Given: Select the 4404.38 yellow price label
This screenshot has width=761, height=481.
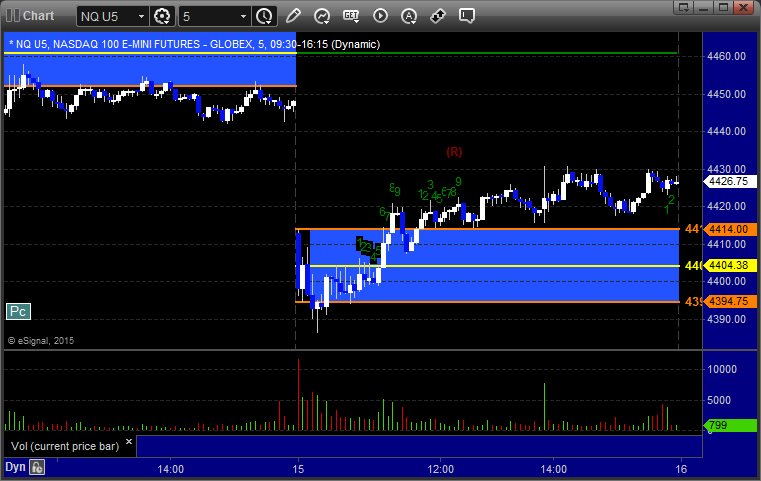Looking at the screenshot, I should click(x=730, y=265).
